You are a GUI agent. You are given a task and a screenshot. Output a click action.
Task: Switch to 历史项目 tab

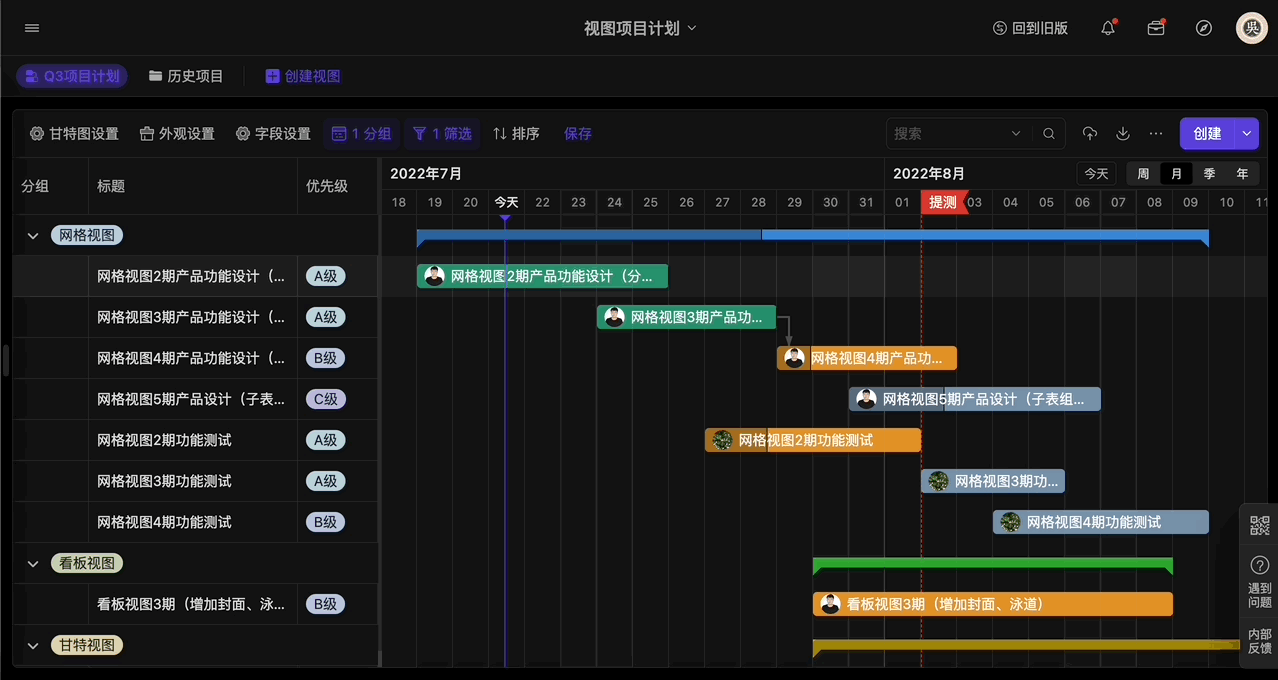[186, 76]
